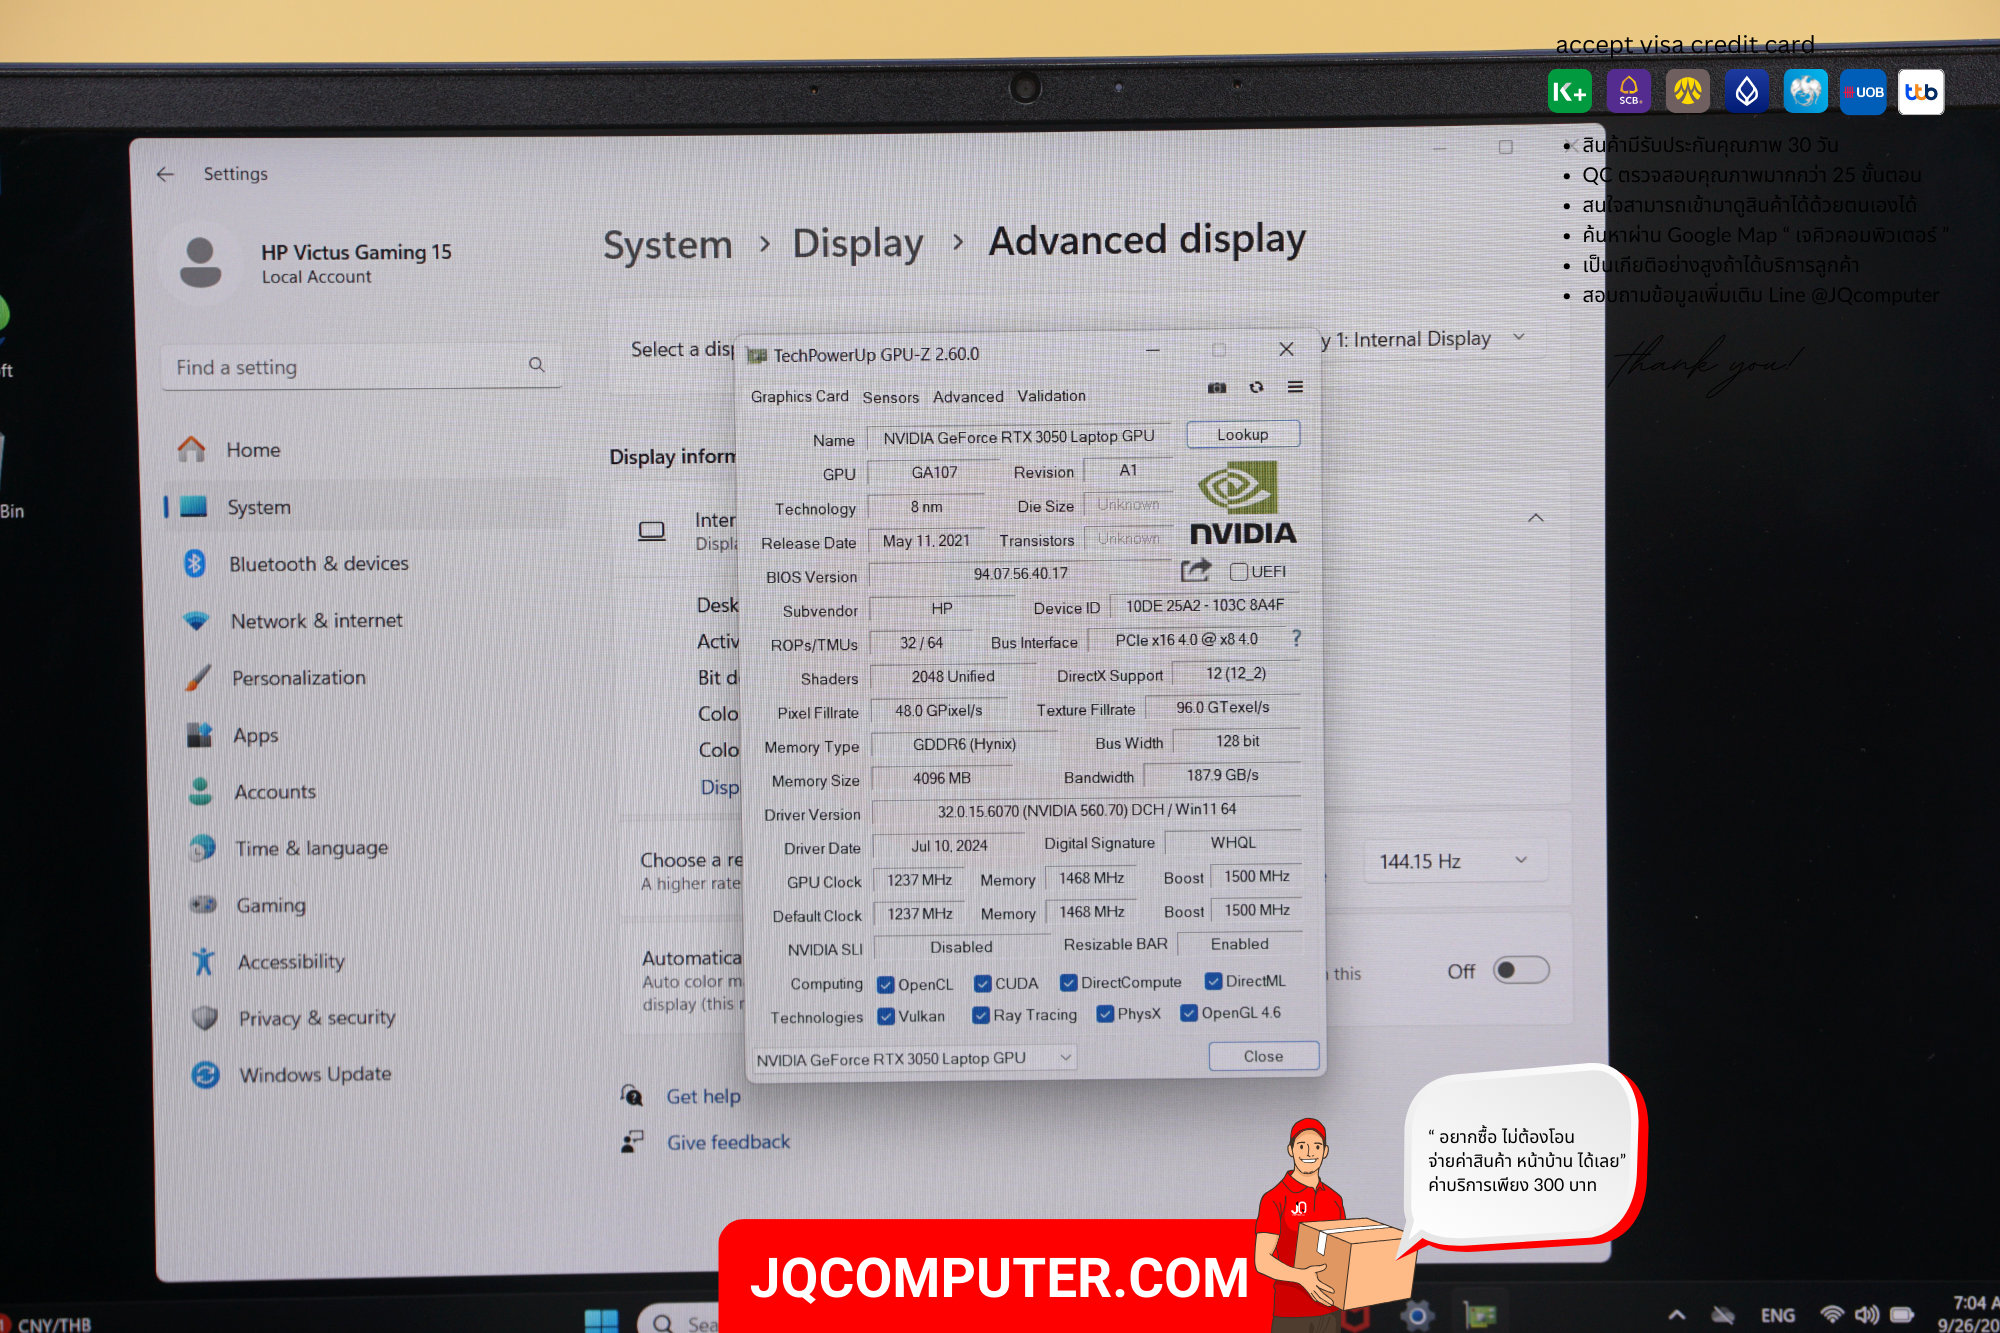
Task: Toggle the Vulkan checkbox
Action: (886, 1016)
